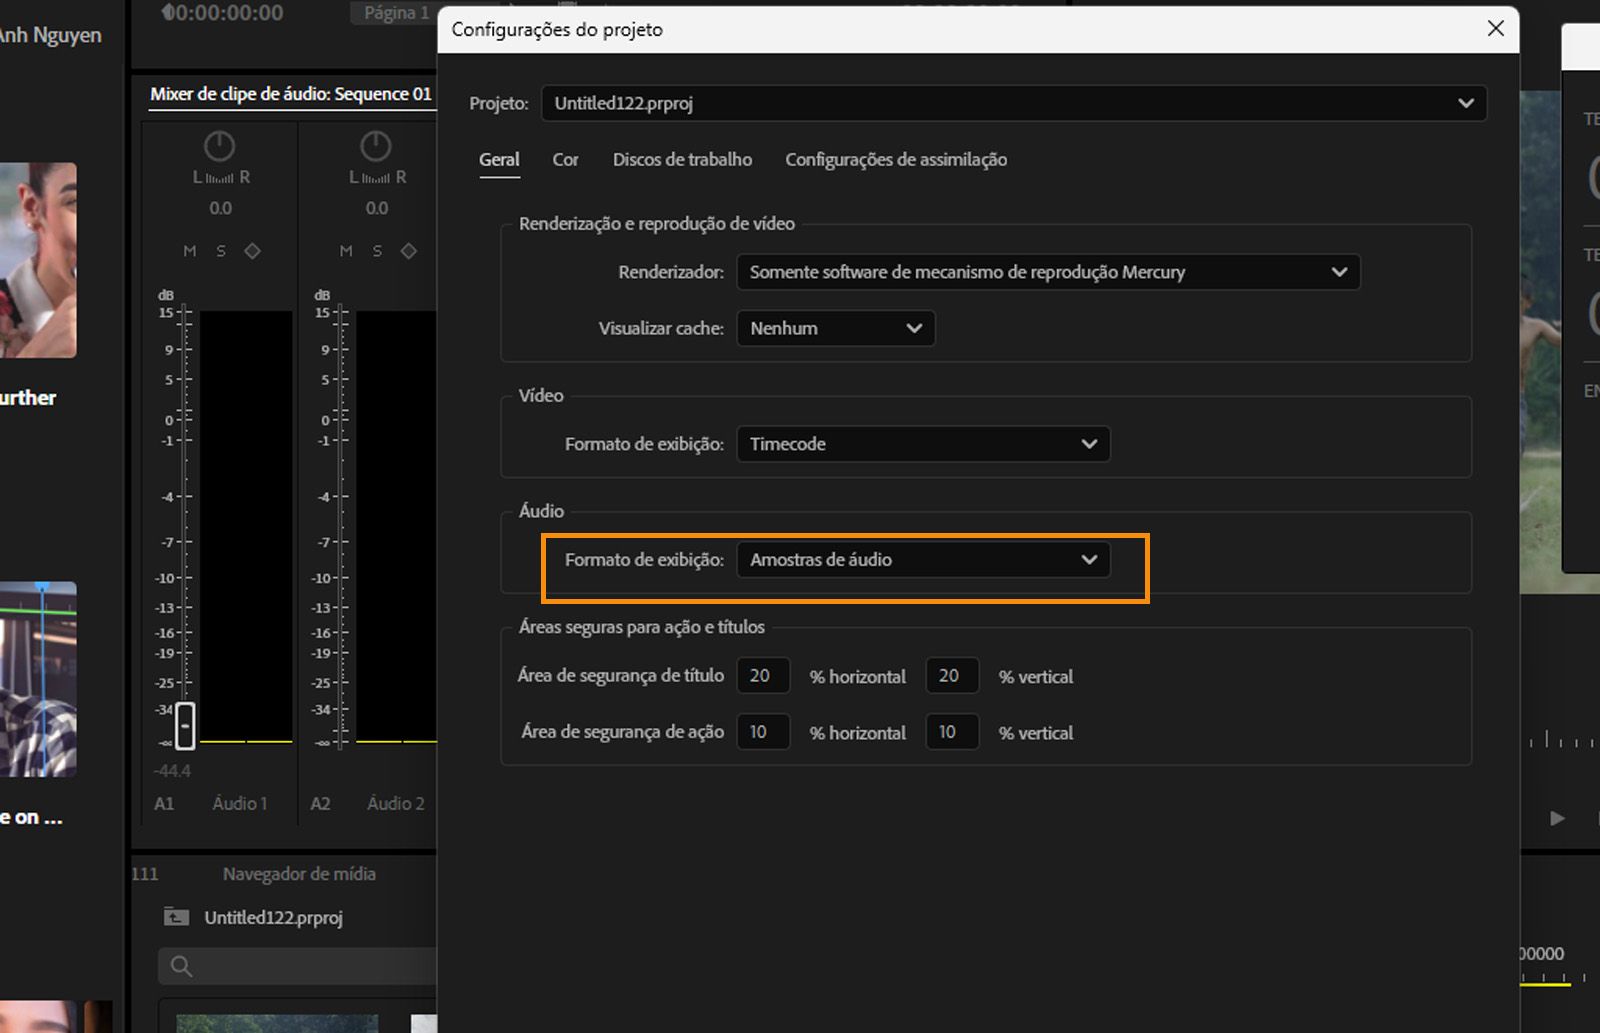The height and width of the screenshot is (1033, 1600).
Task: Mute the Áudio 1 channel
Action: click(x=190, y=251)
